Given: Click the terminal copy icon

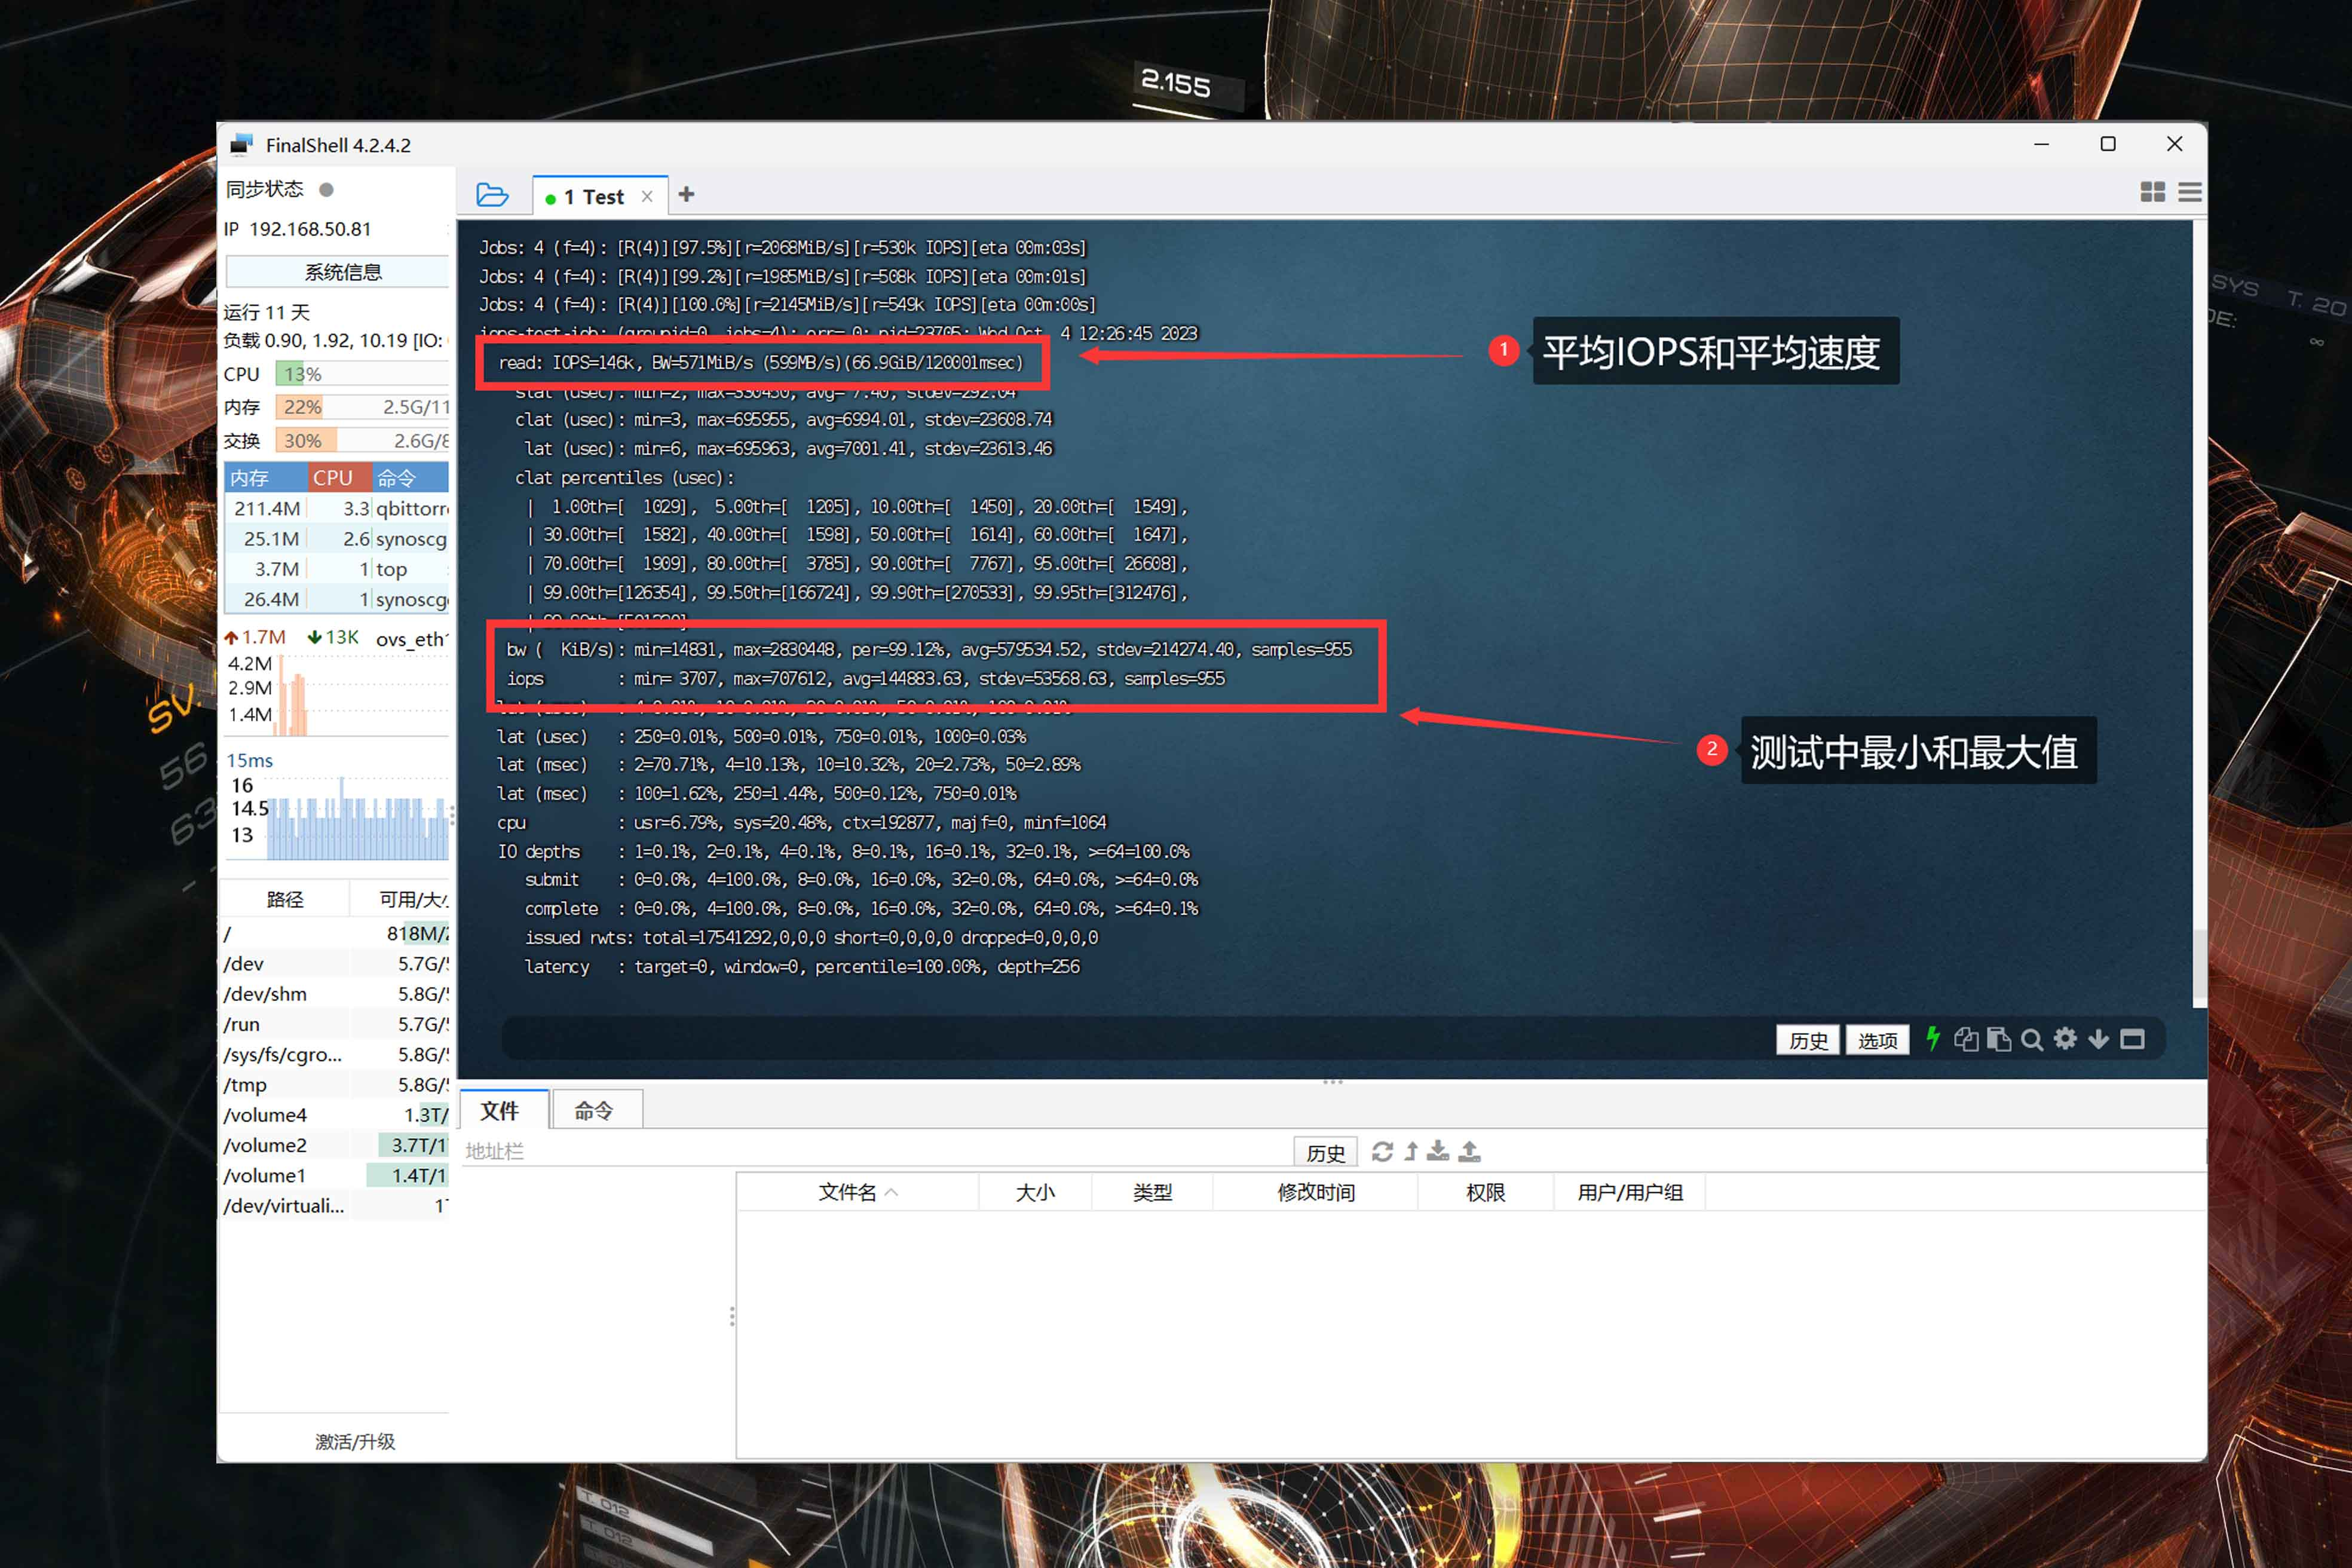Looking at the screenshot, I should pyautogui.click(x=1966, y=1039).
